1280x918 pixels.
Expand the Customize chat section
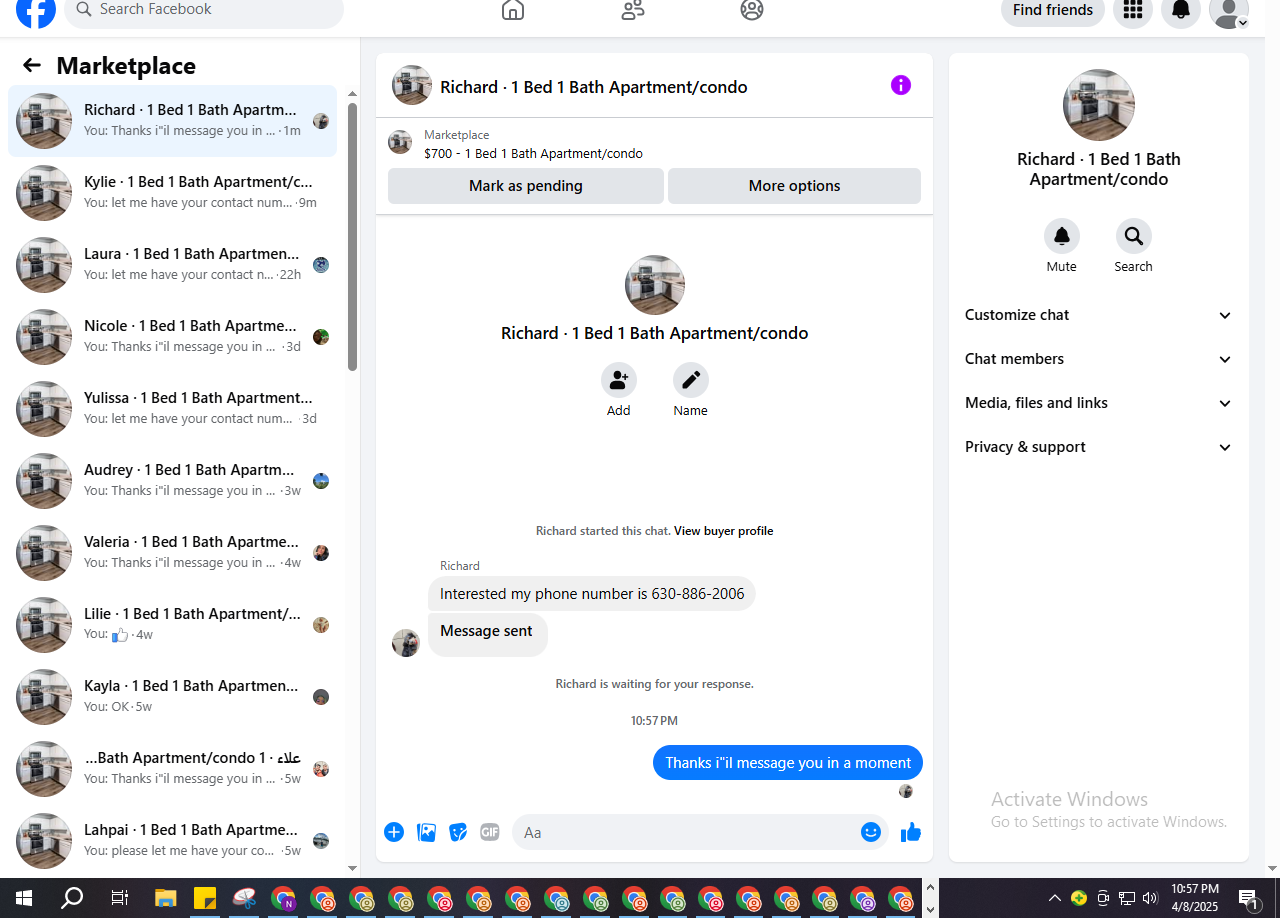point(1099,315)
